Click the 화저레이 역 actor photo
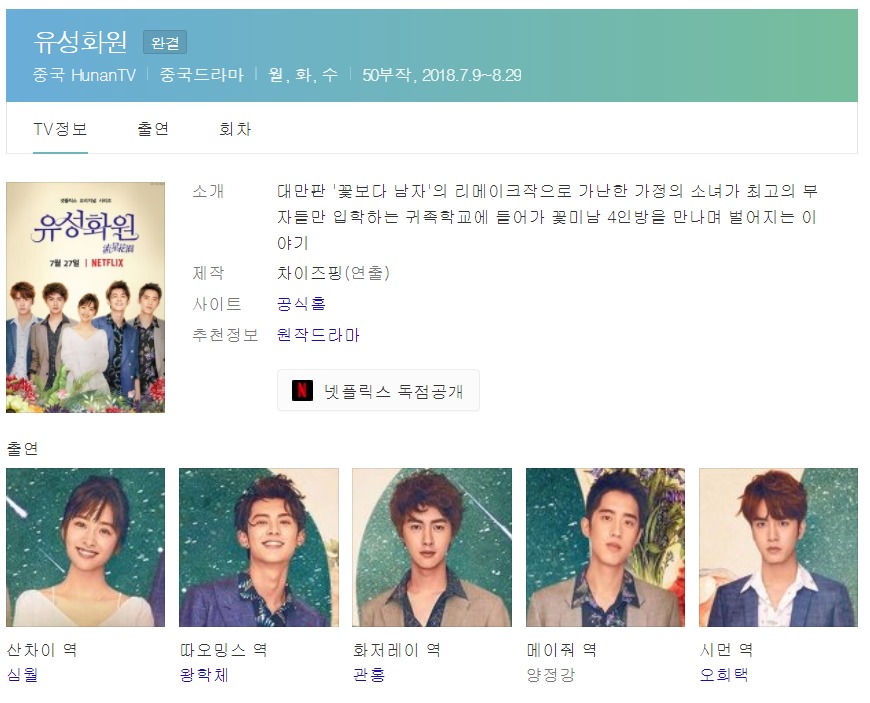Screen dimensions: 870x703 (x=432, y=548)
